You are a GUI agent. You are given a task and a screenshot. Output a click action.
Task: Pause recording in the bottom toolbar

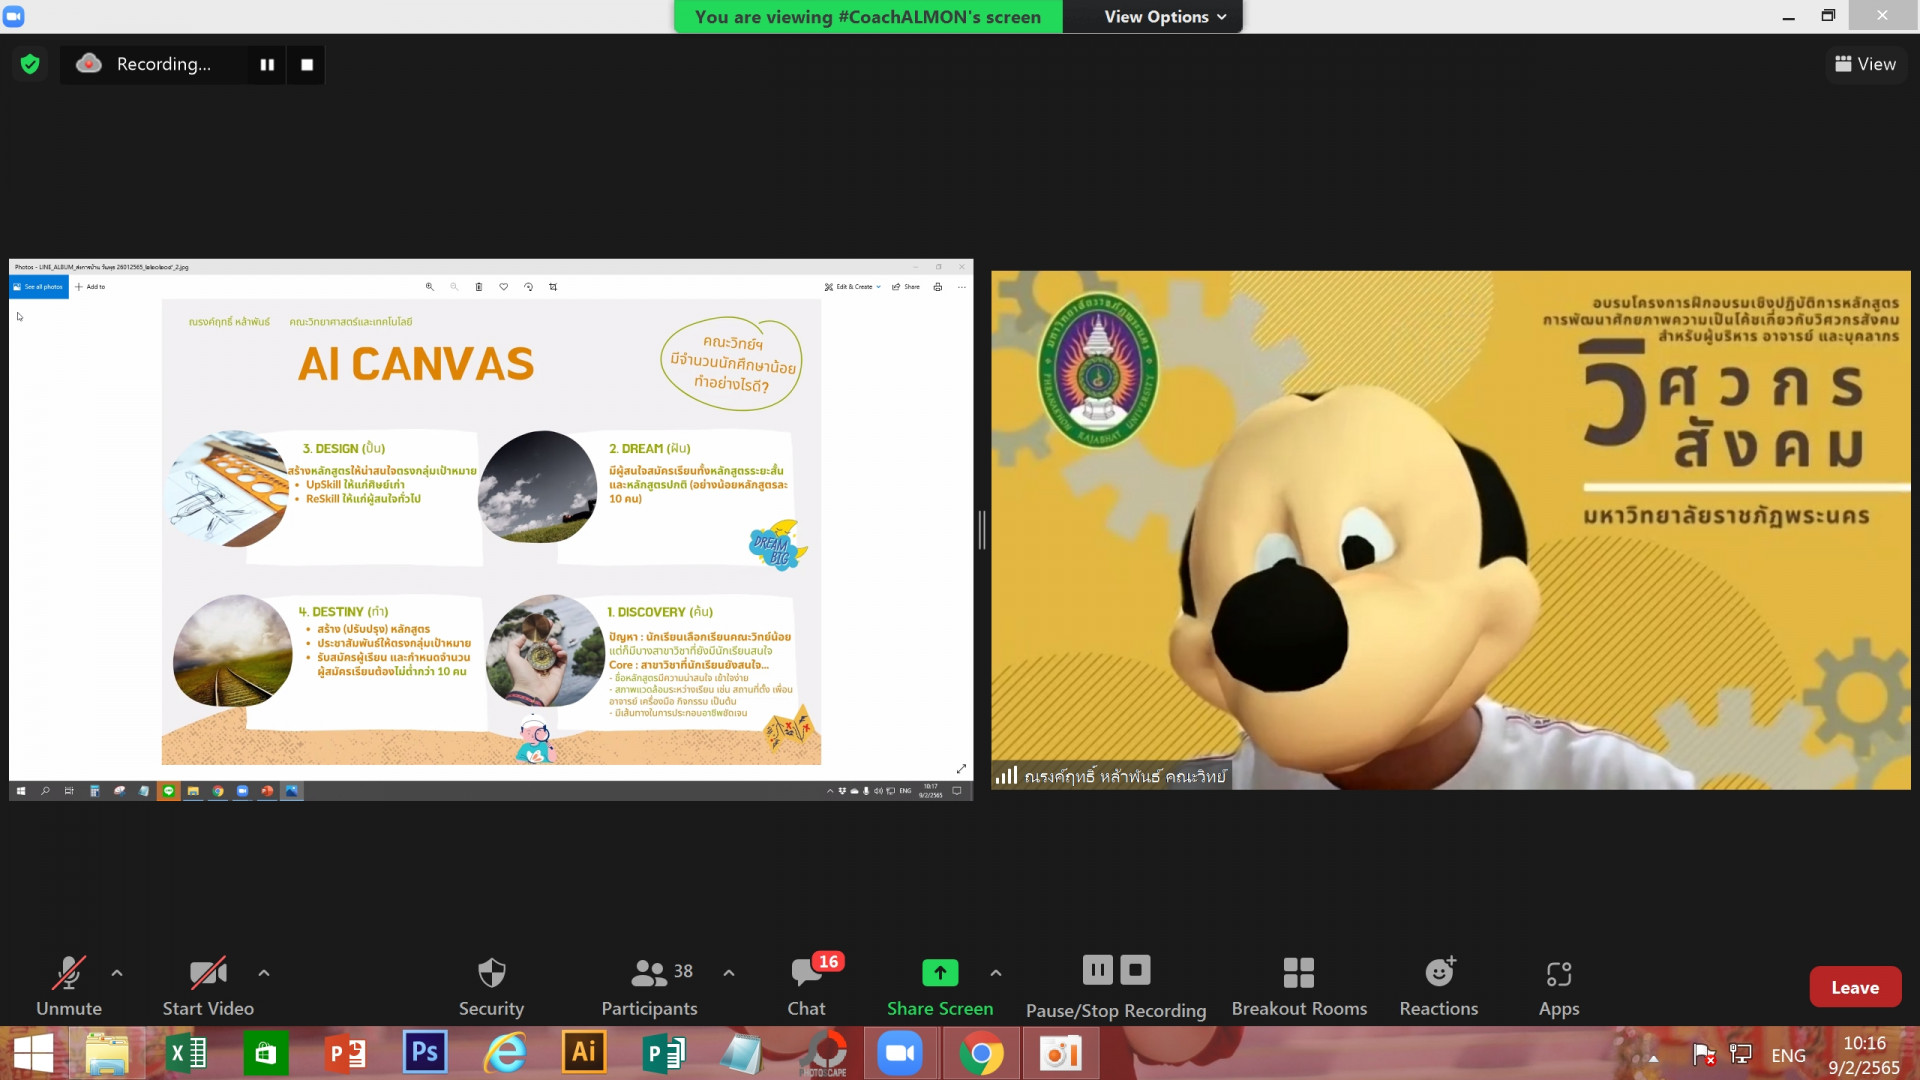point(1097,970)
